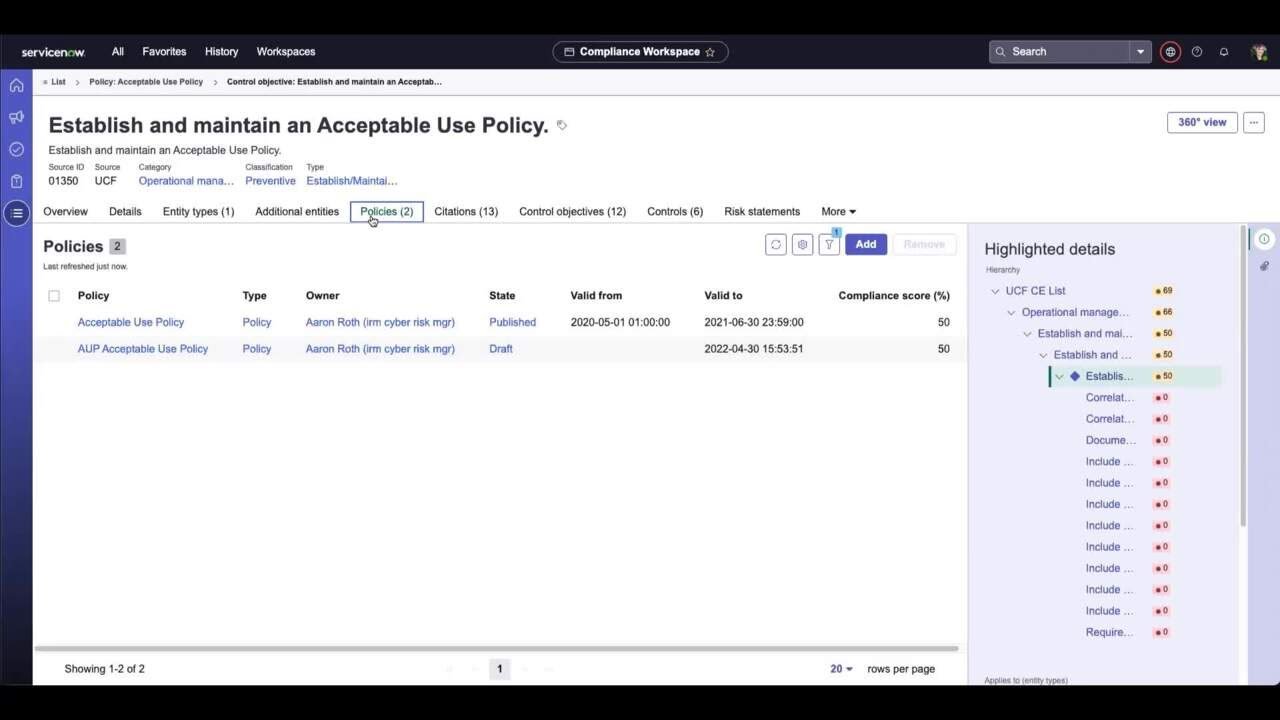
Task: Collapse the UCF CE List node
Action: [995, 291]
